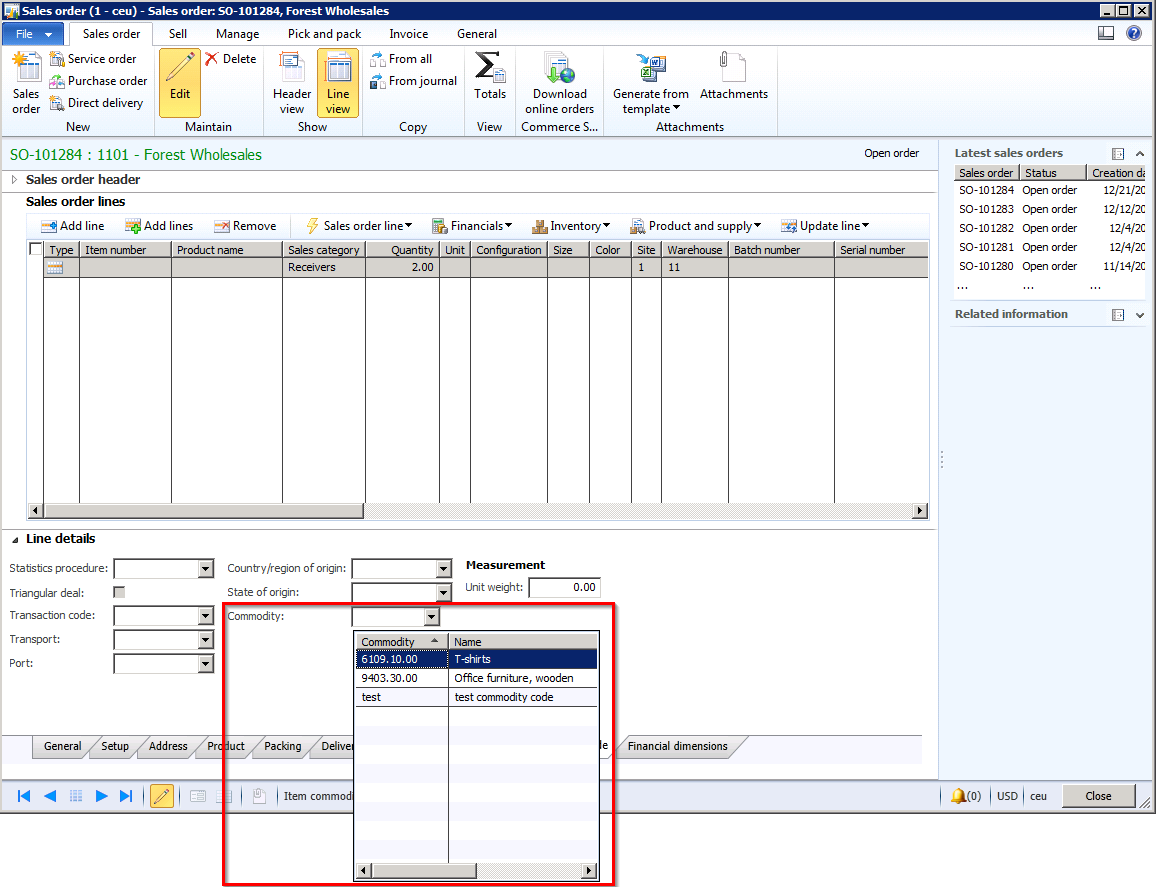Expand the Sales order header section
The image size is (1156, 887).
(x=14, y=180)
